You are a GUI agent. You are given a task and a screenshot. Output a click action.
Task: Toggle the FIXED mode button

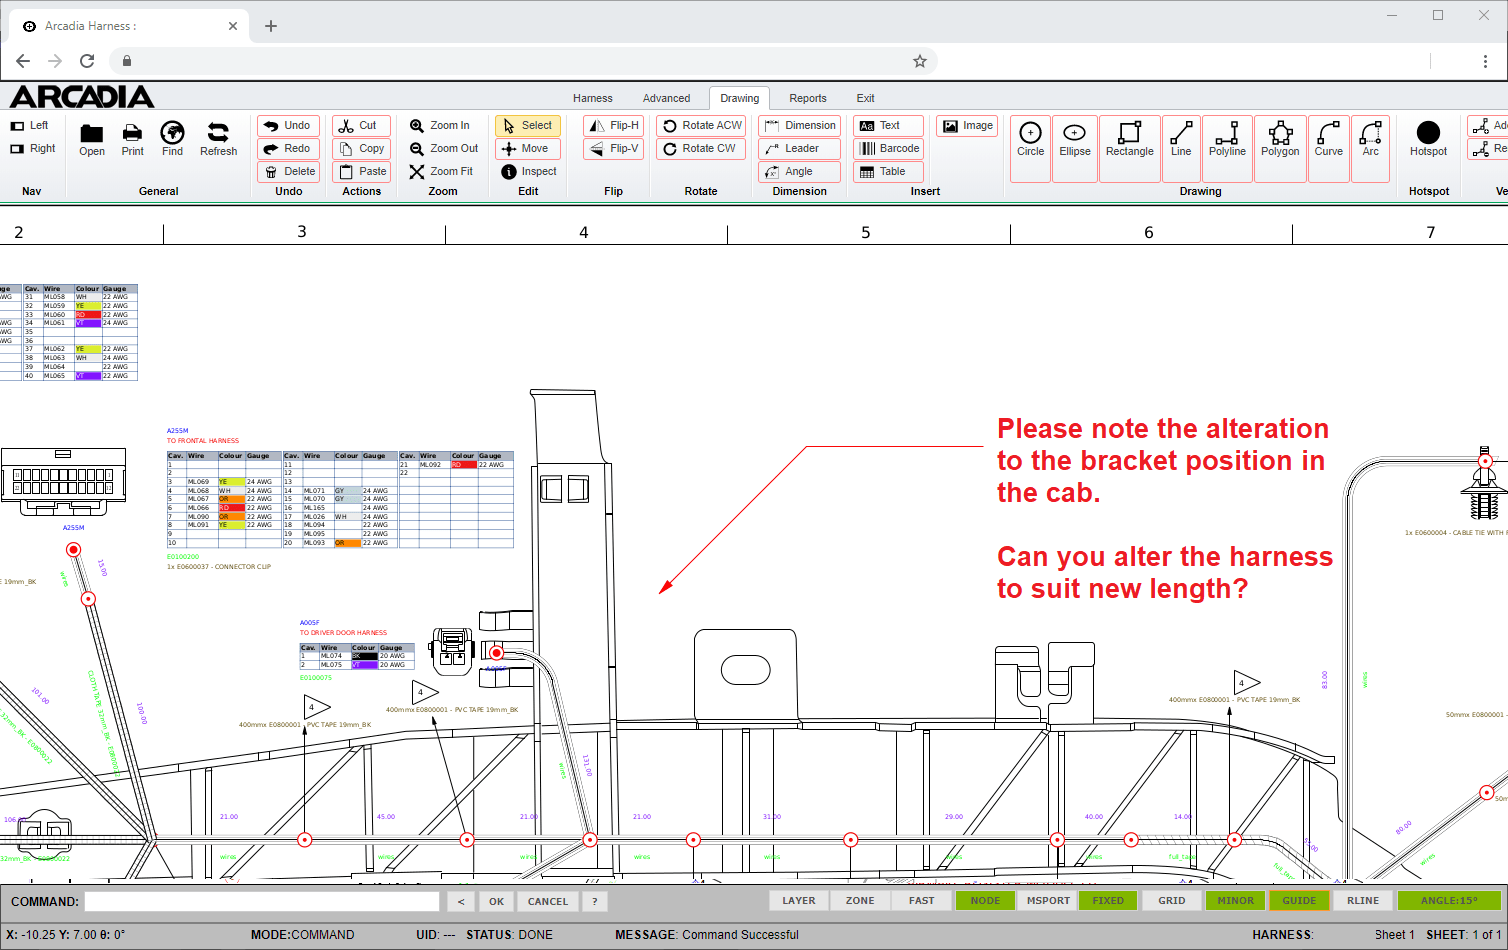tap(1108, 901)
